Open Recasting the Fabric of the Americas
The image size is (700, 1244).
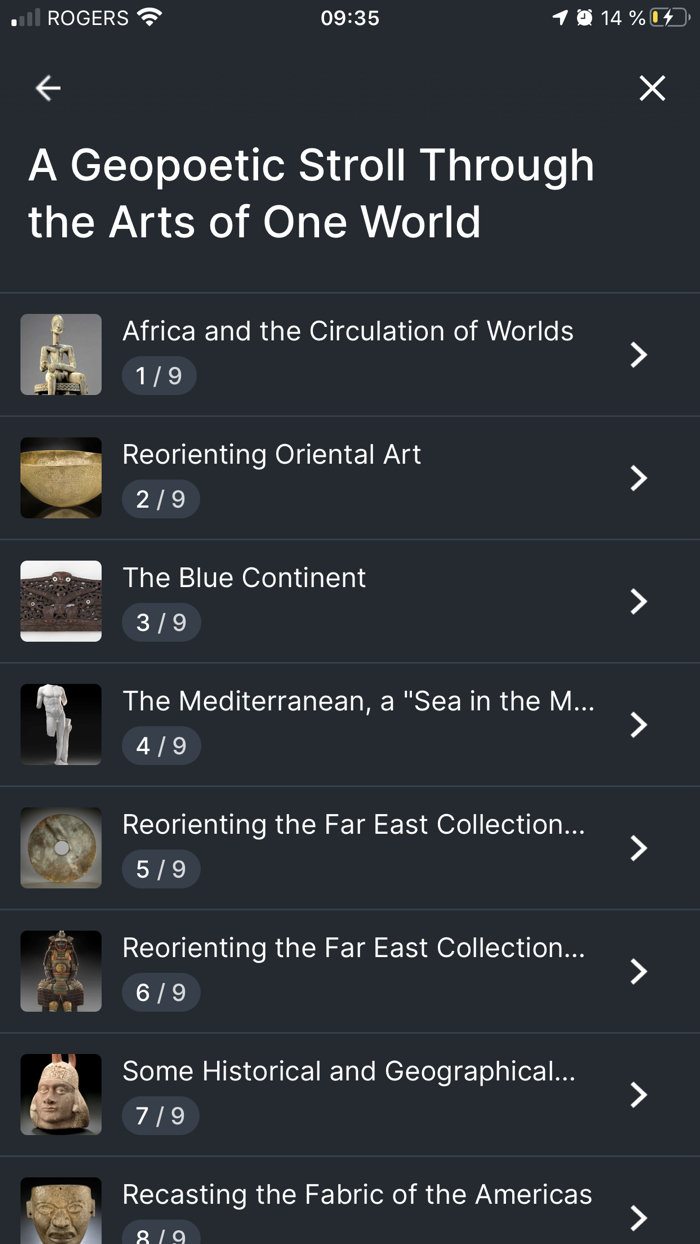pyautogui.click(x=357, y=1194)
